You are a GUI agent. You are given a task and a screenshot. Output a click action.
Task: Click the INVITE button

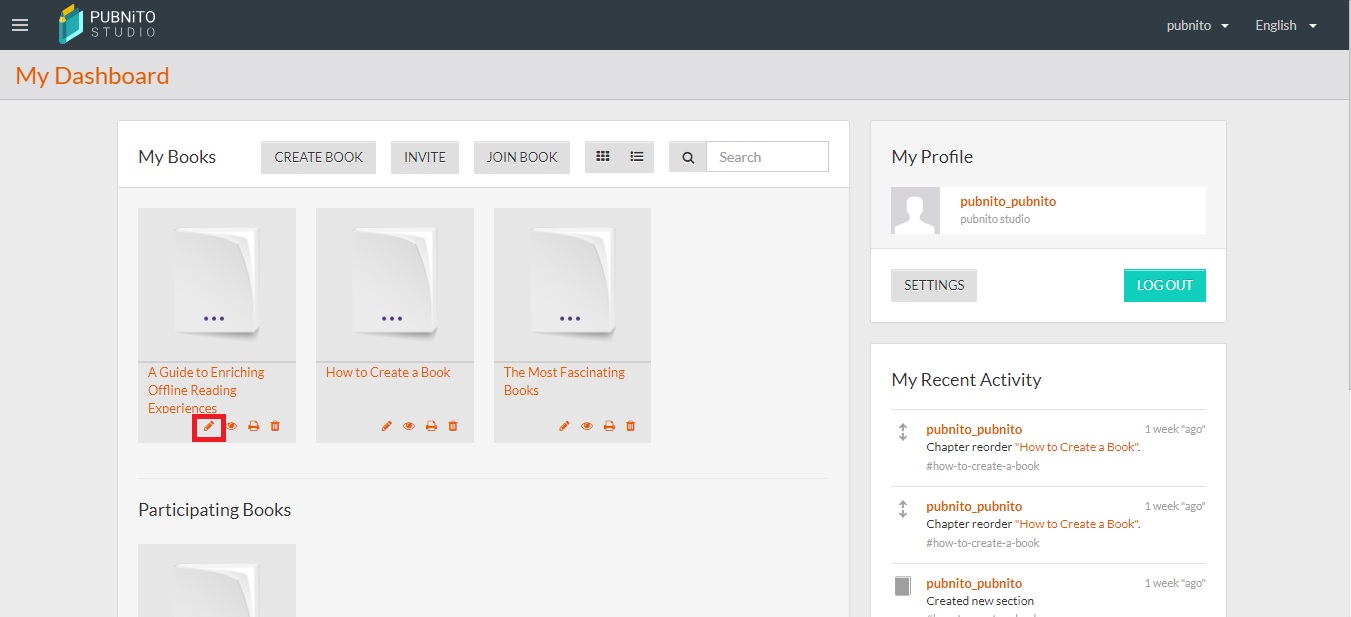coord(425,157)
